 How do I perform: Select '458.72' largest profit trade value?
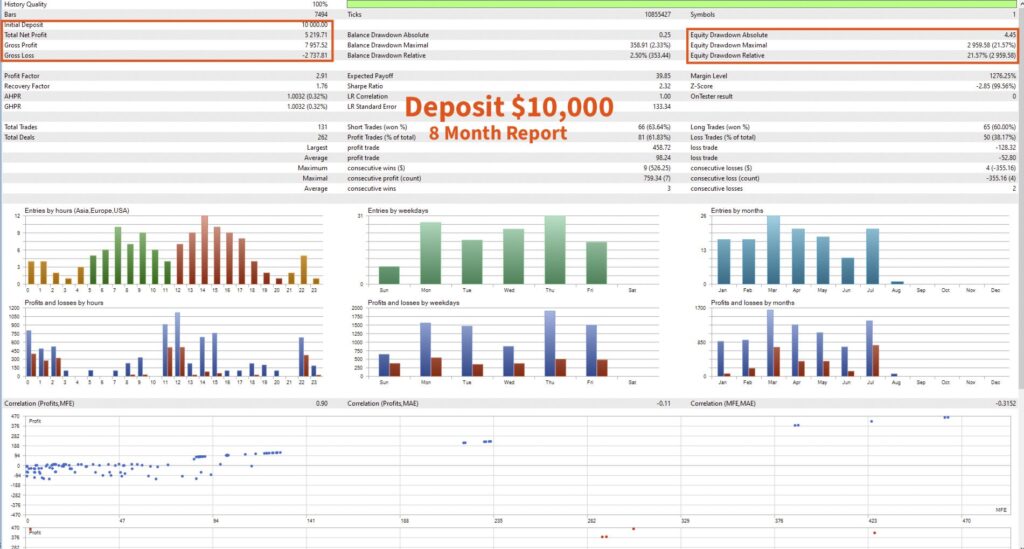(662, 148)
